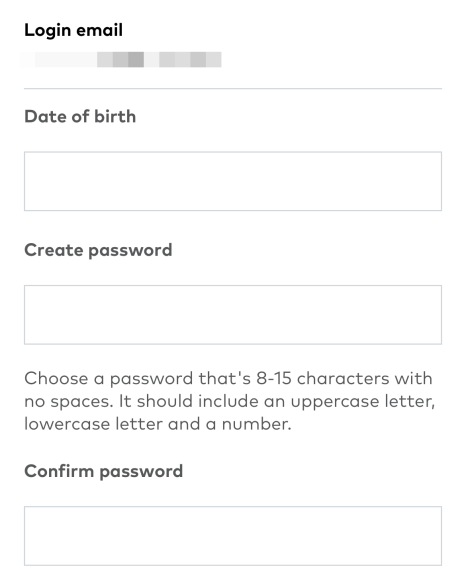The height and width of the screenshot is (585, 466).
Task: Click the Login email heading
Action: click(x=74, y=30)
